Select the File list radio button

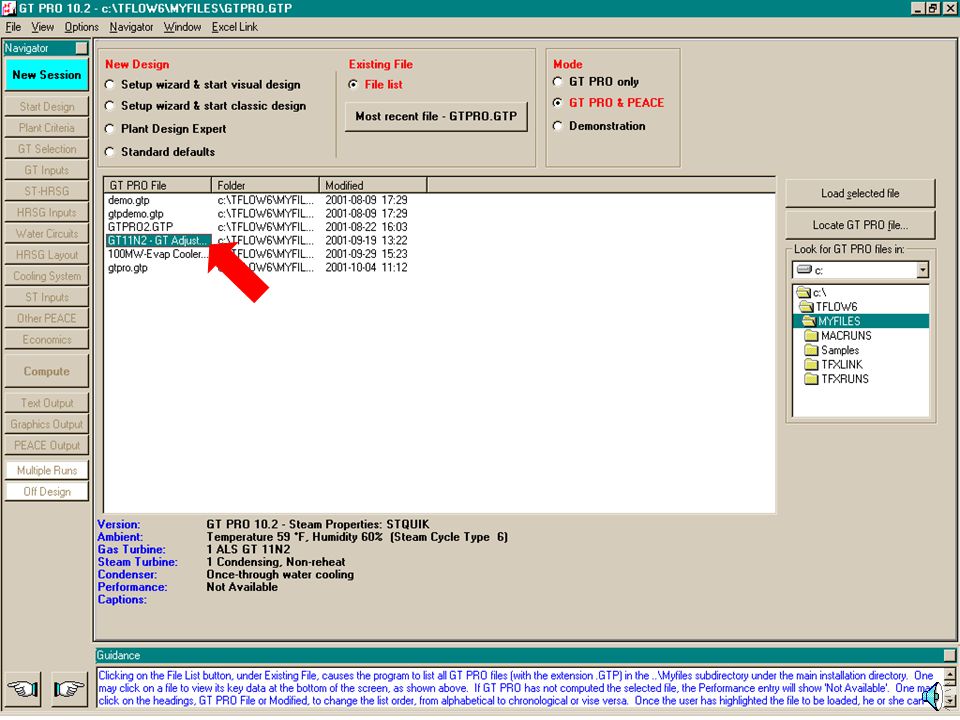coord(353,84)
